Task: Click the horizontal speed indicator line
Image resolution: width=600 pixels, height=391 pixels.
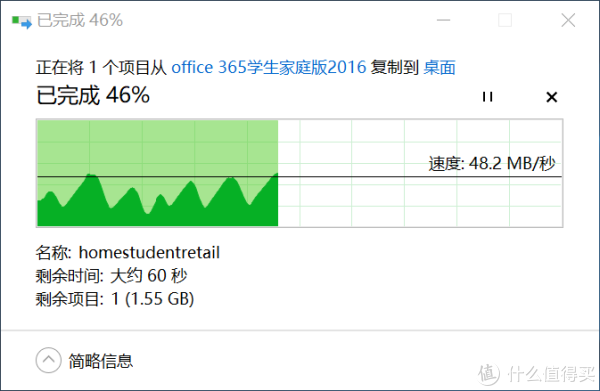Action: (x=300, y=177)
